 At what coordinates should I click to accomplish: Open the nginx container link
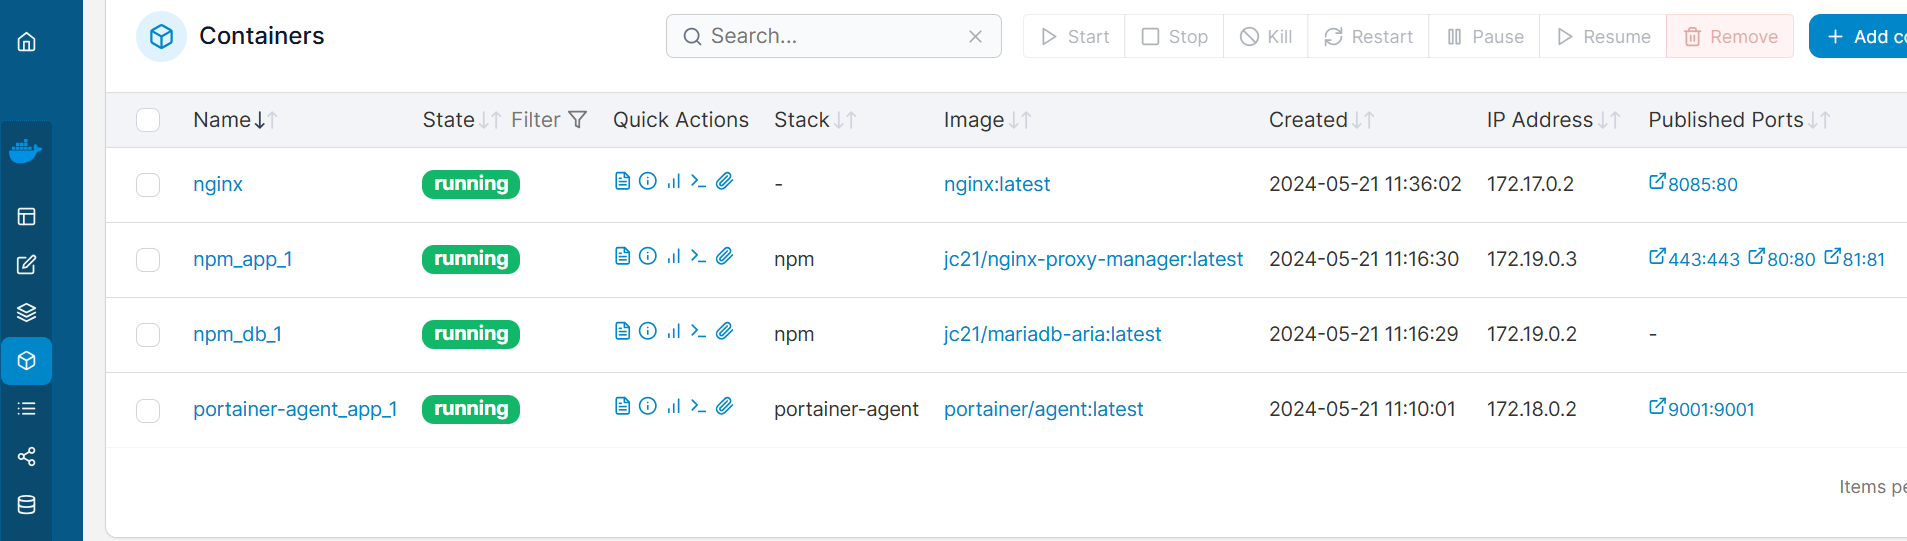[x=218, y=185]
